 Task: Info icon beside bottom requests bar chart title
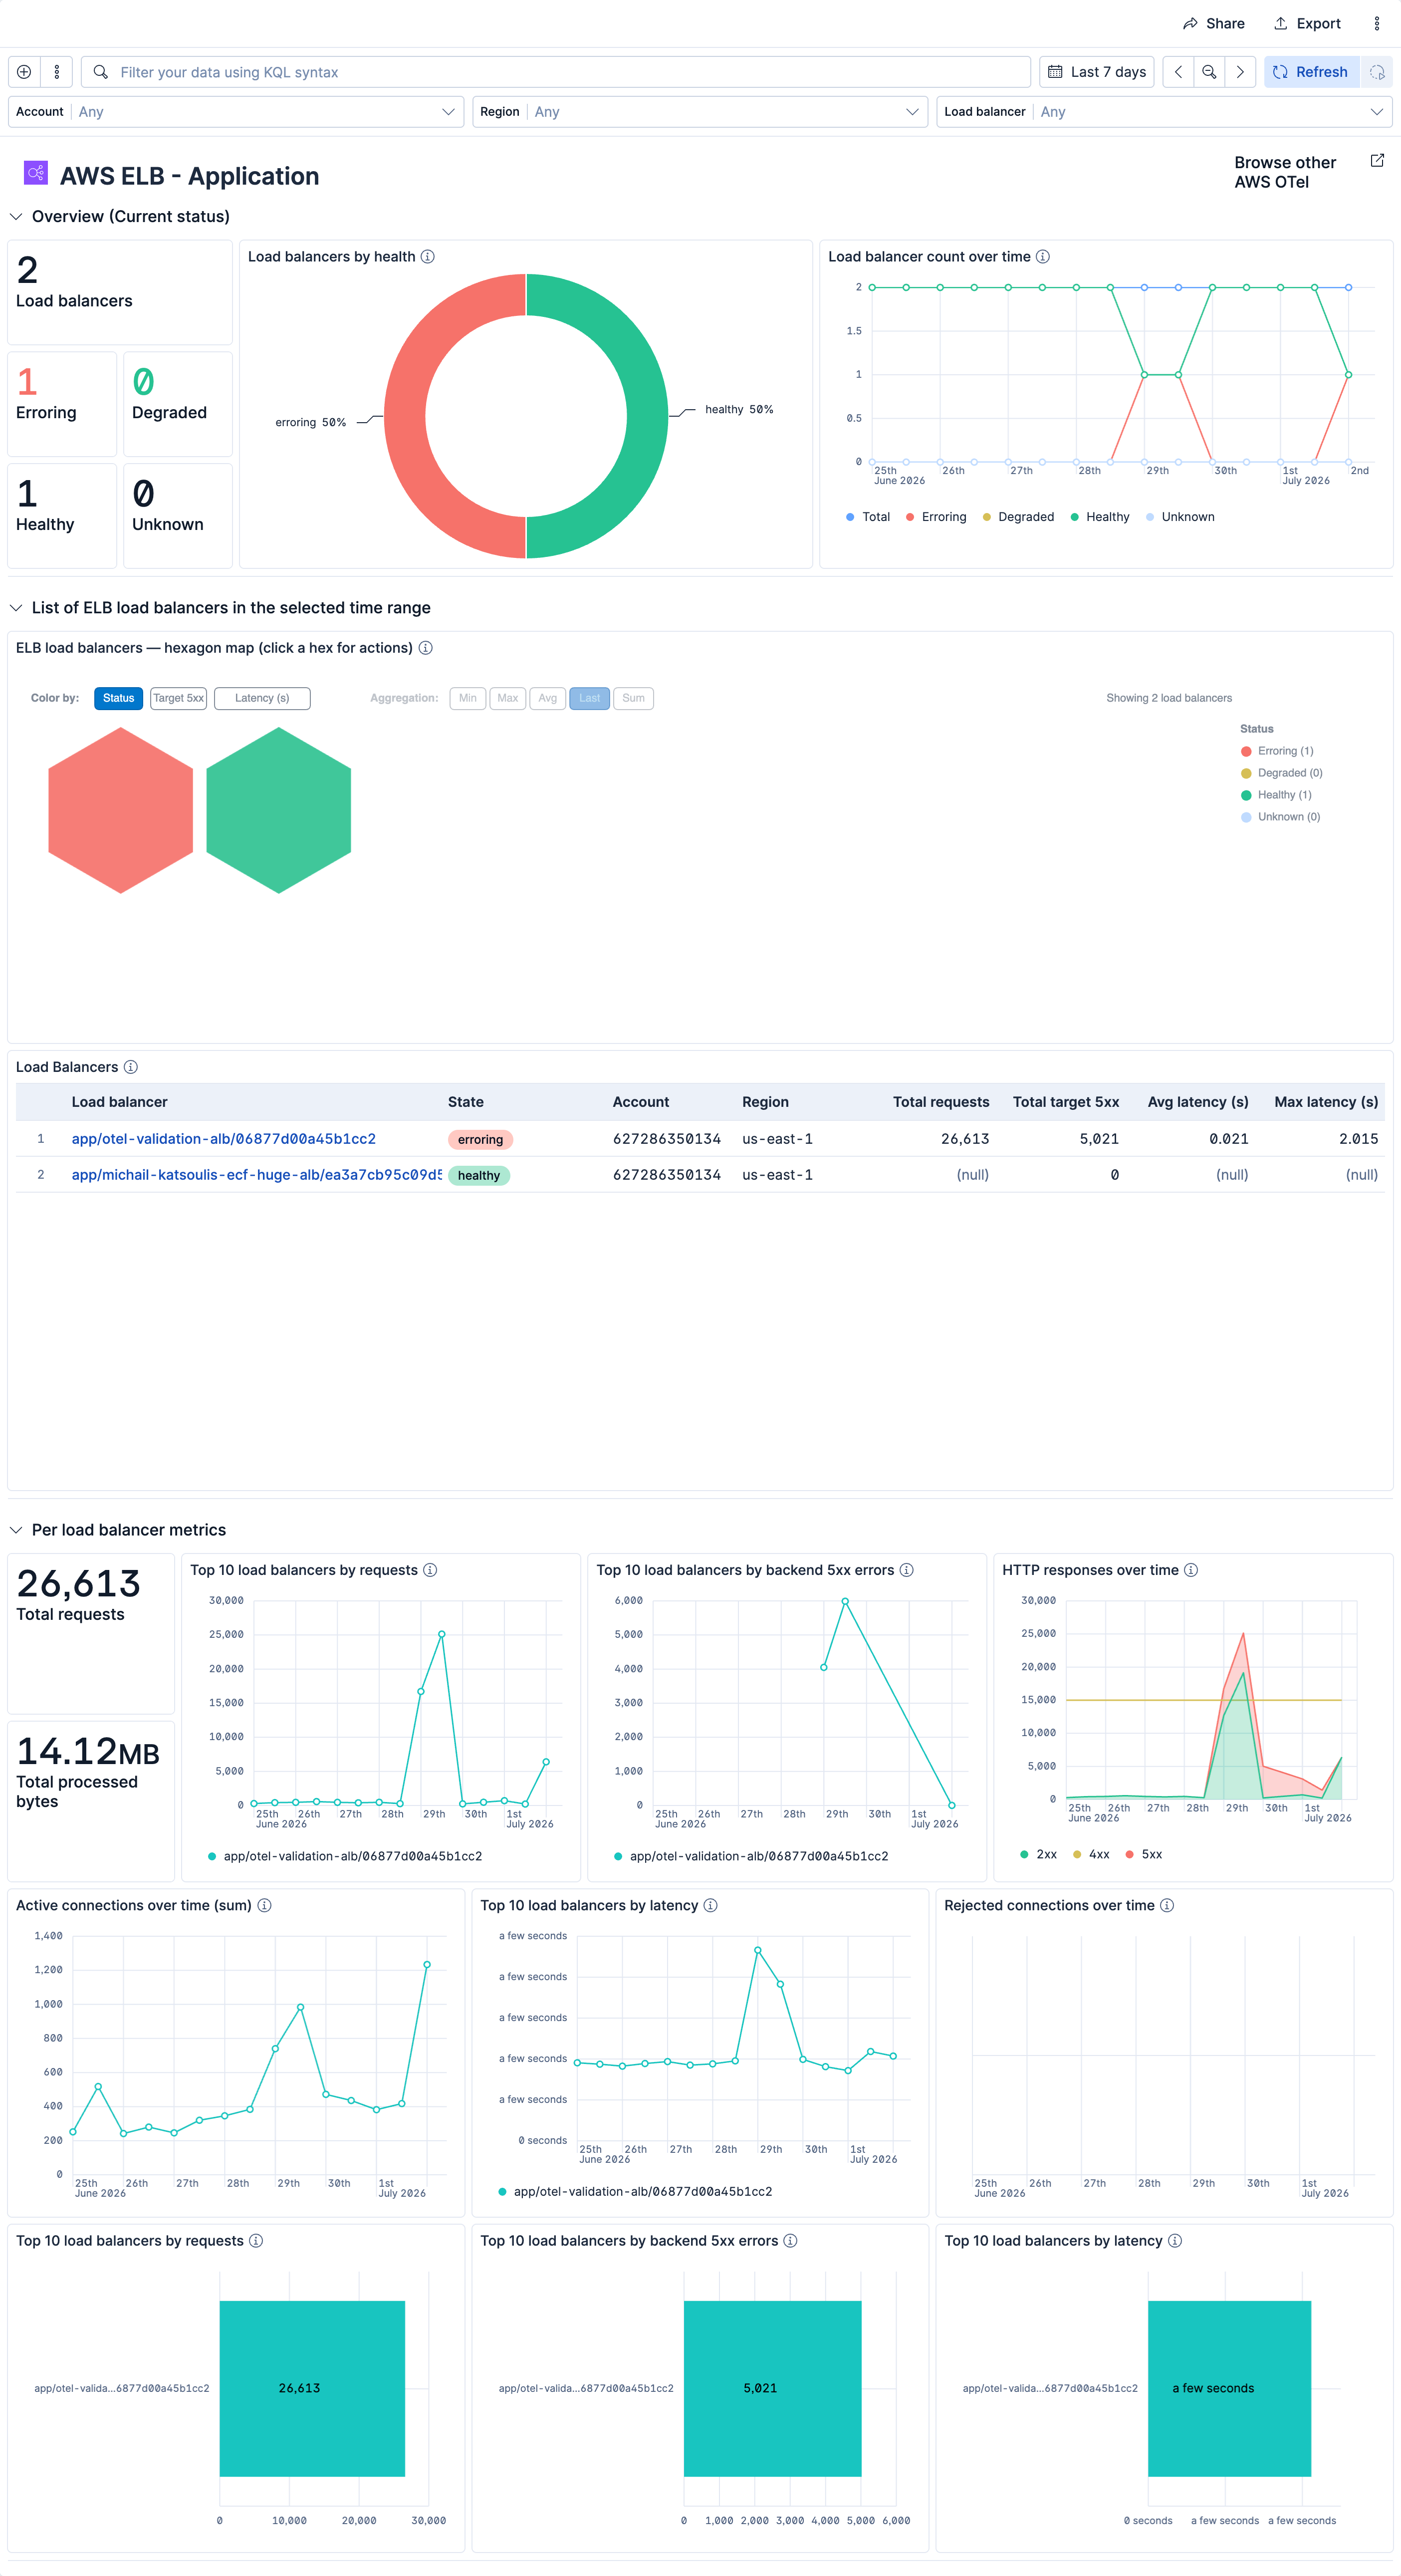[256, 2241]
